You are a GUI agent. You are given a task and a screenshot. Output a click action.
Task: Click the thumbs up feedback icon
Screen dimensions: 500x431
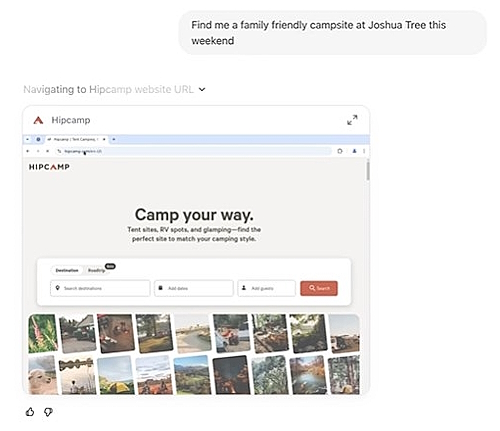(30, 412)
